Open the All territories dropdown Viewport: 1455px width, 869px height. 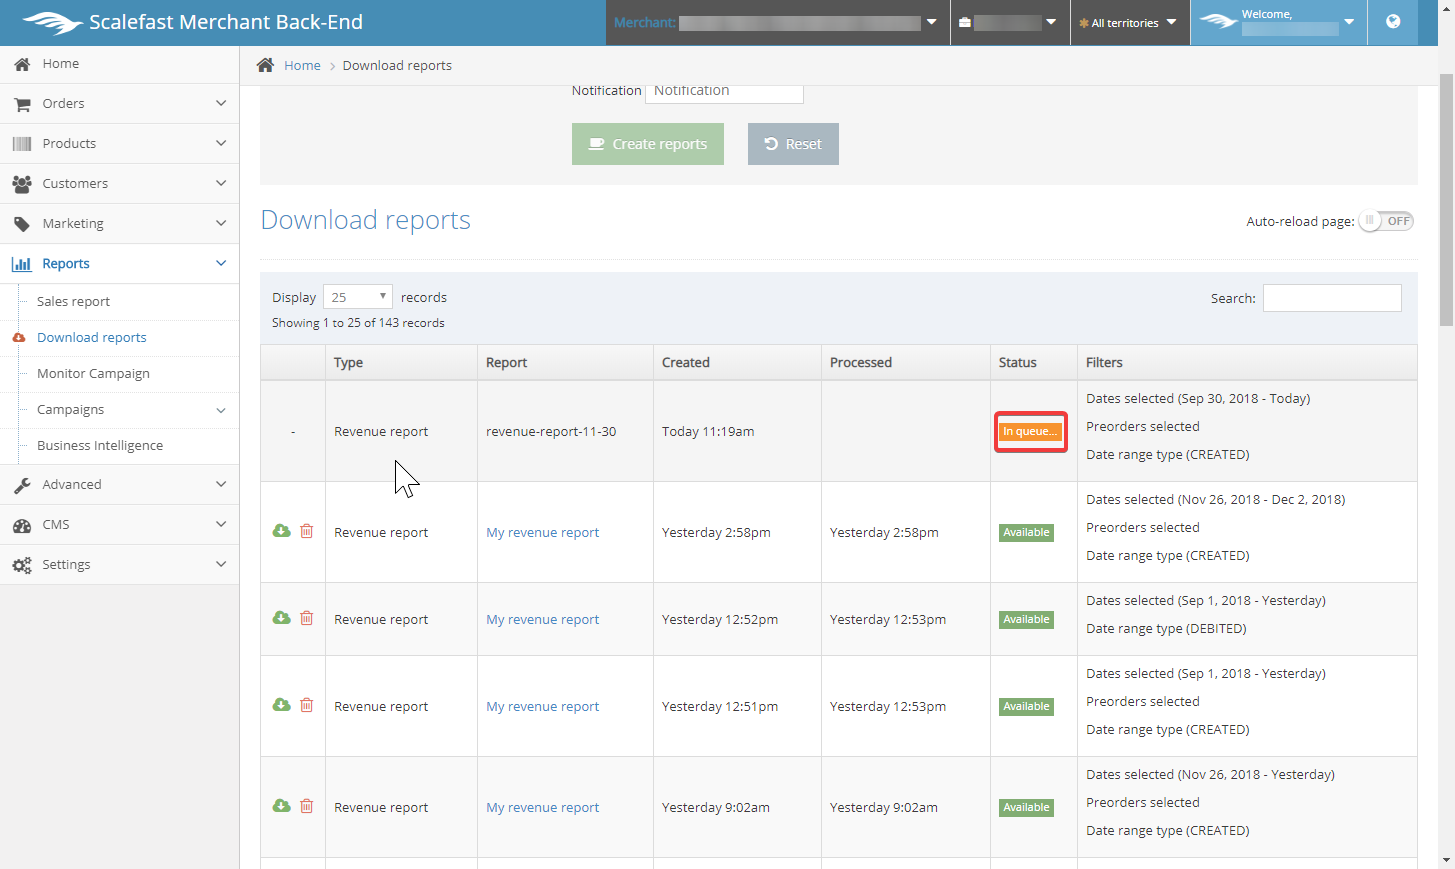pyautogui.click(x=1129, y=22)
